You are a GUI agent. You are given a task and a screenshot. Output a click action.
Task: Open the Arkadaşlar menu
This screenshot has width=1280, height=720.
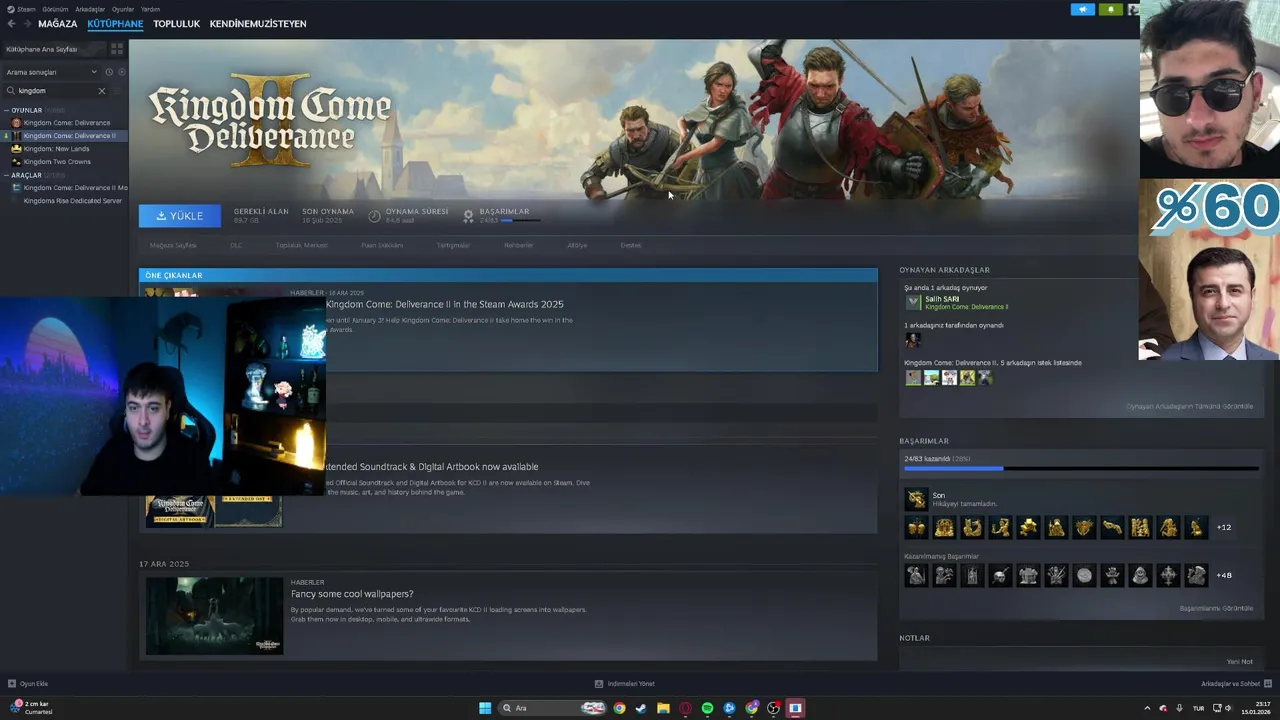[x=90, y=9]
